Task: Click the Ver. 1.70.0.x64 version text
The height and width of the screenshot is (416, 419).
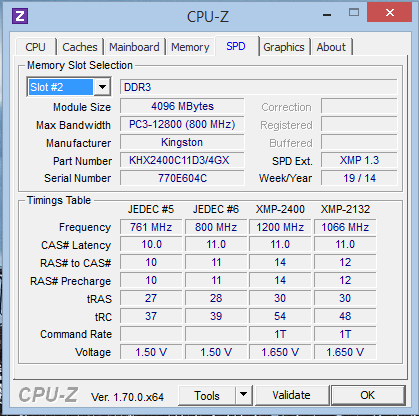Action: pyautogui.click(x=127, y=397)
